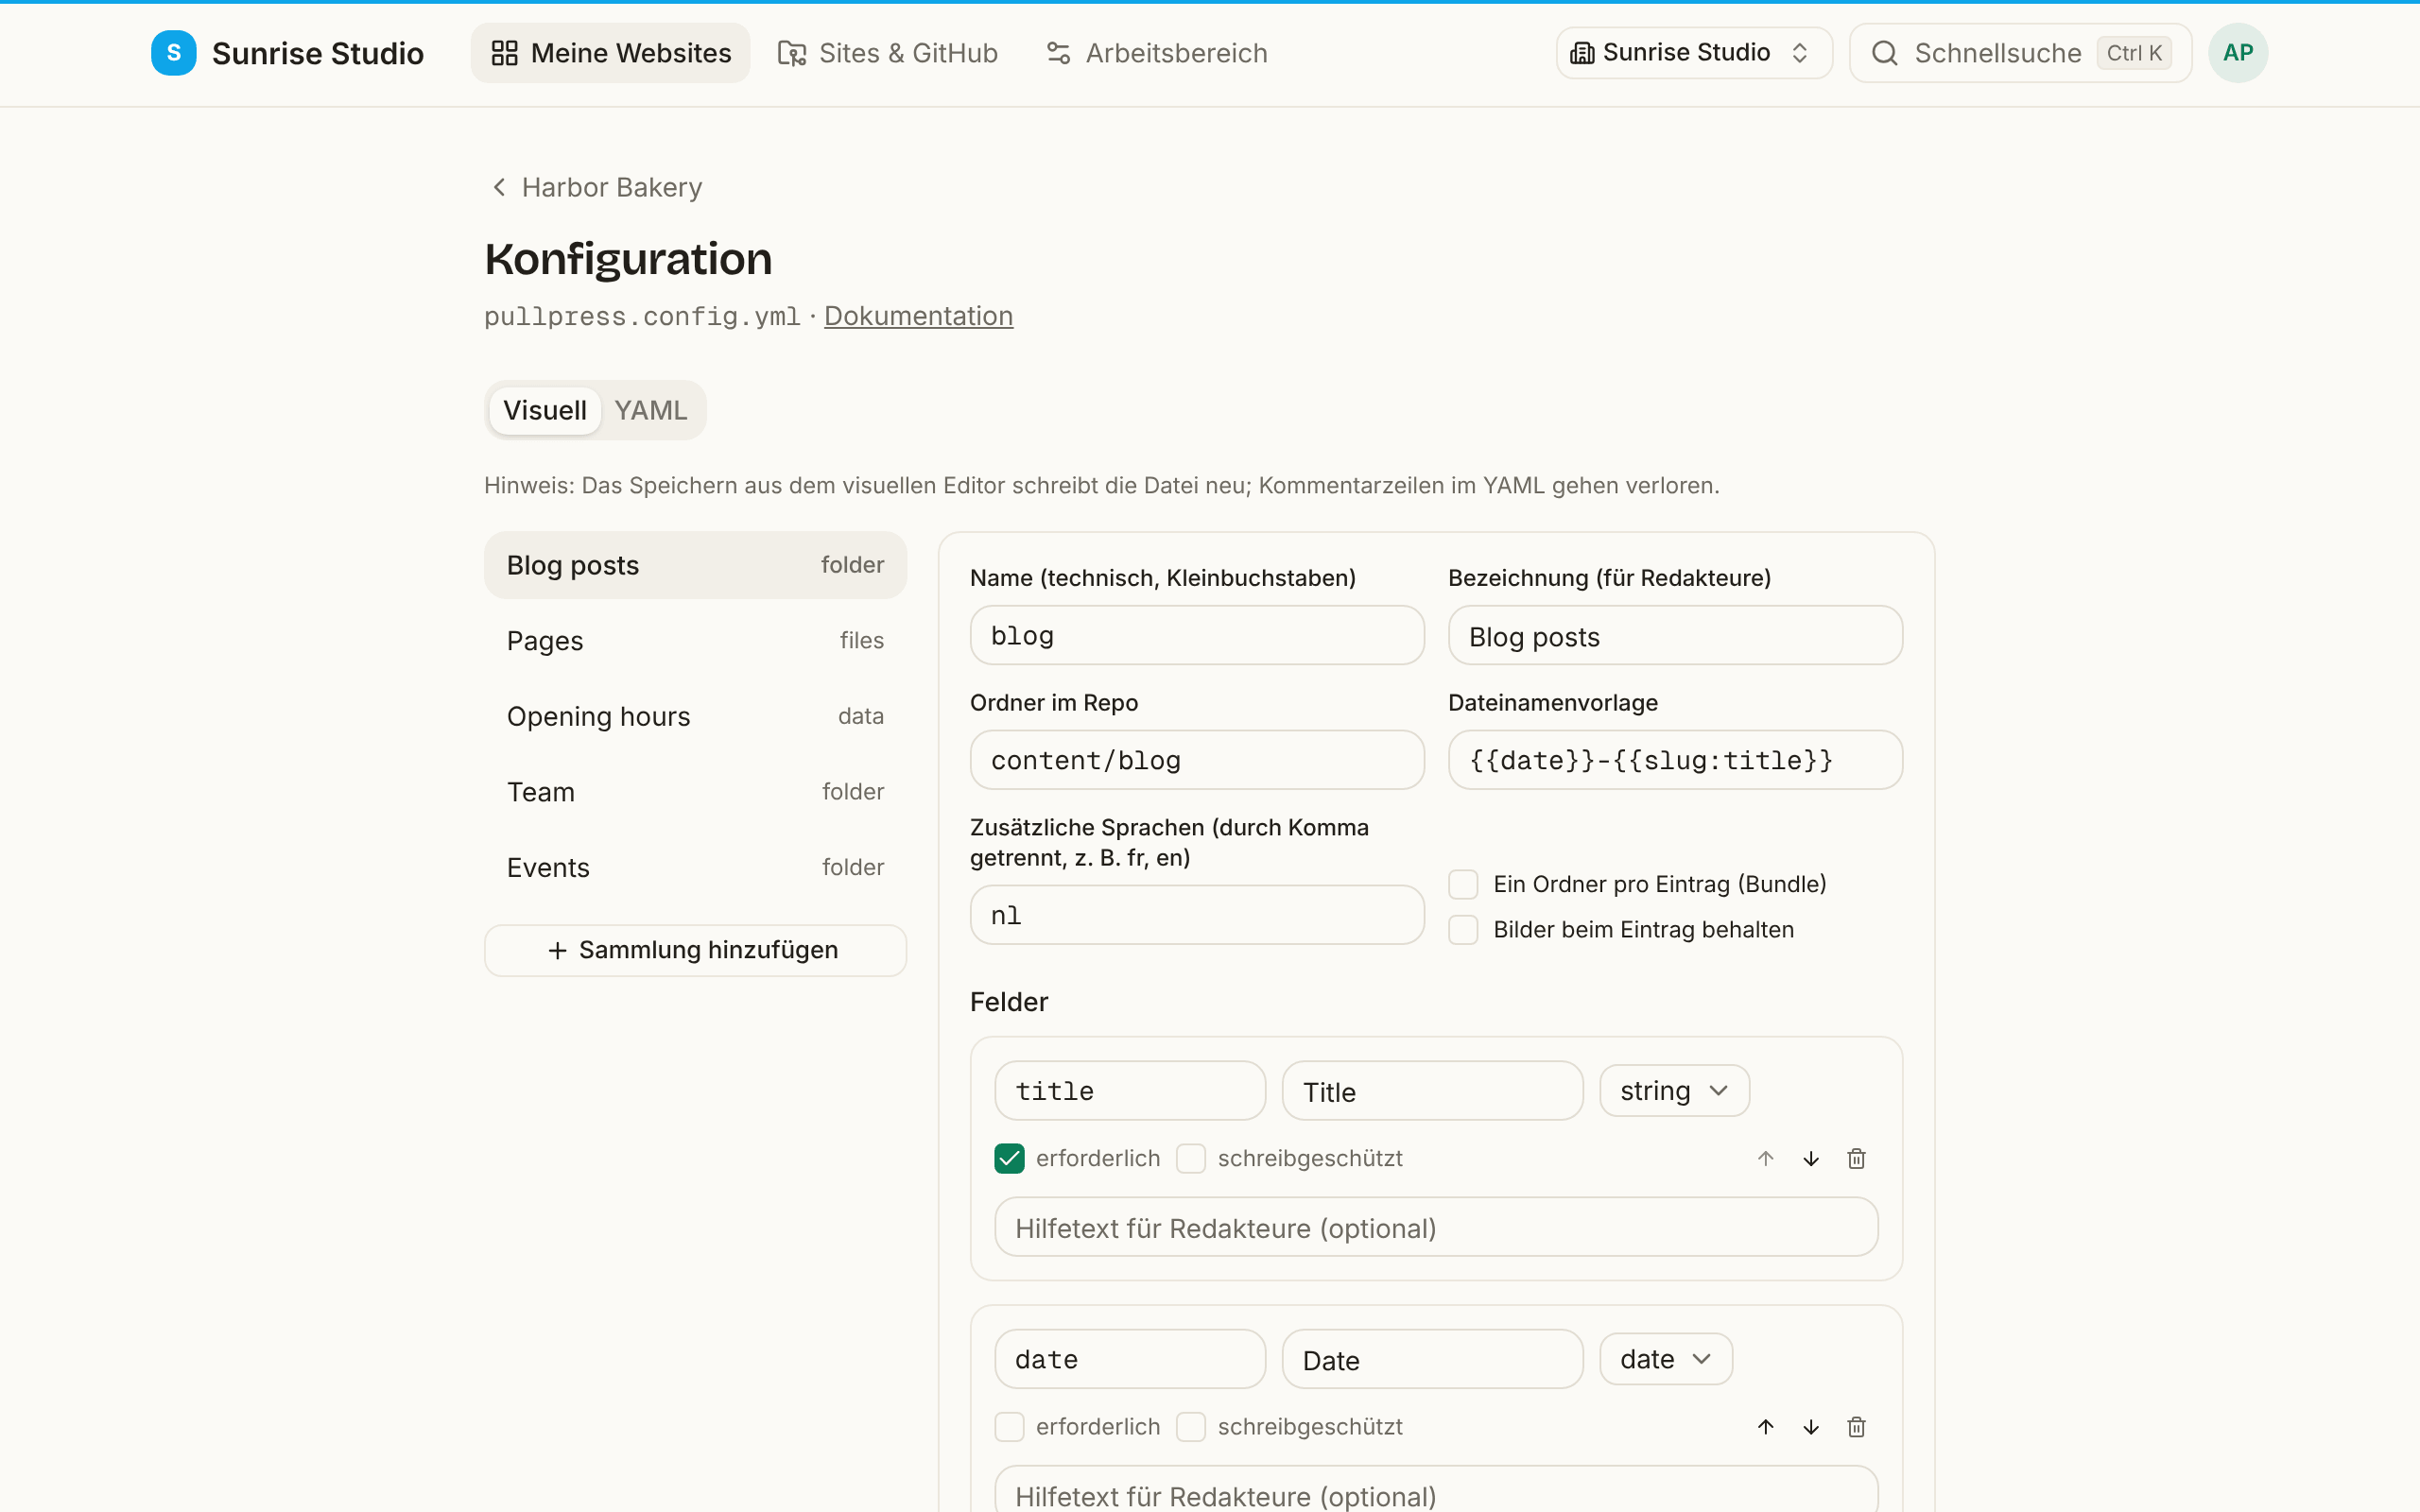Image resolution: width=2420 pixels, height=1512 pixels.
Task: Click the Sunrise Studio logo icon
Action: pyautogui.click(x=174, y=53)
